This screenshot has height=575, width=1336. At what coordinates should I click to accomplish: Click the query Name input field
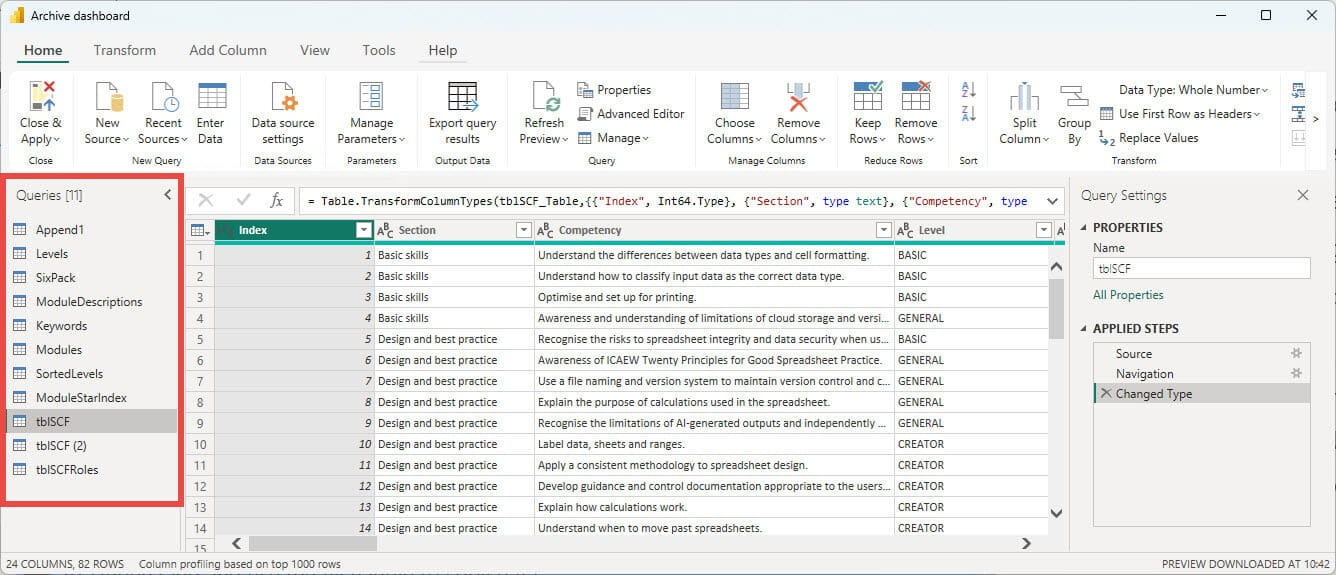[x=1201, y=268]
